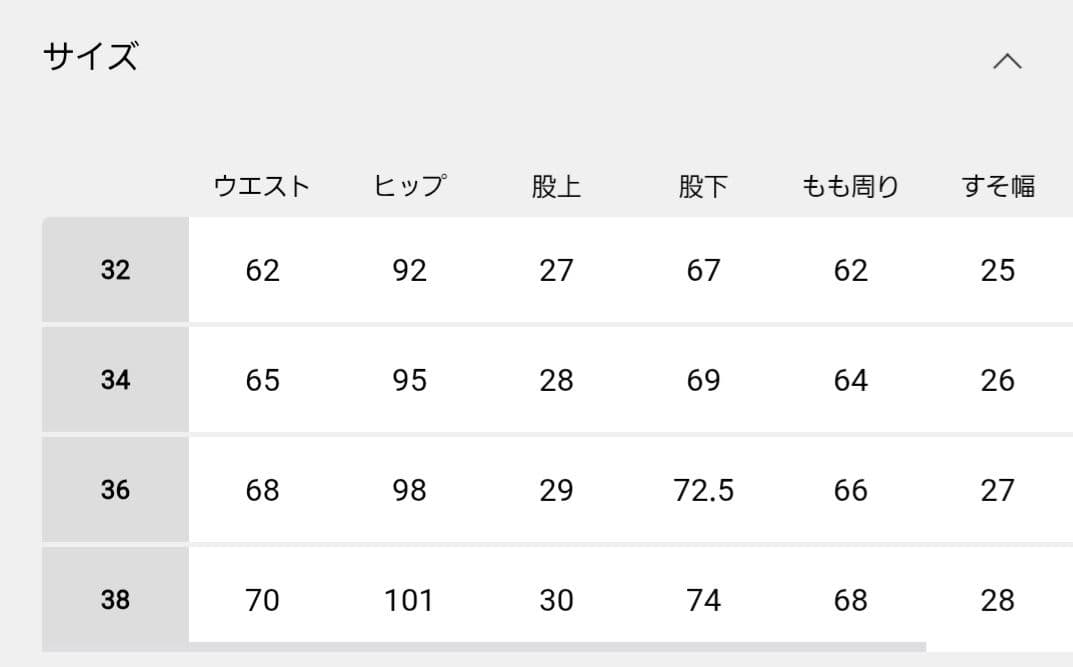
Task: Click rise value 30 in row 38
Action: [557, 600]
